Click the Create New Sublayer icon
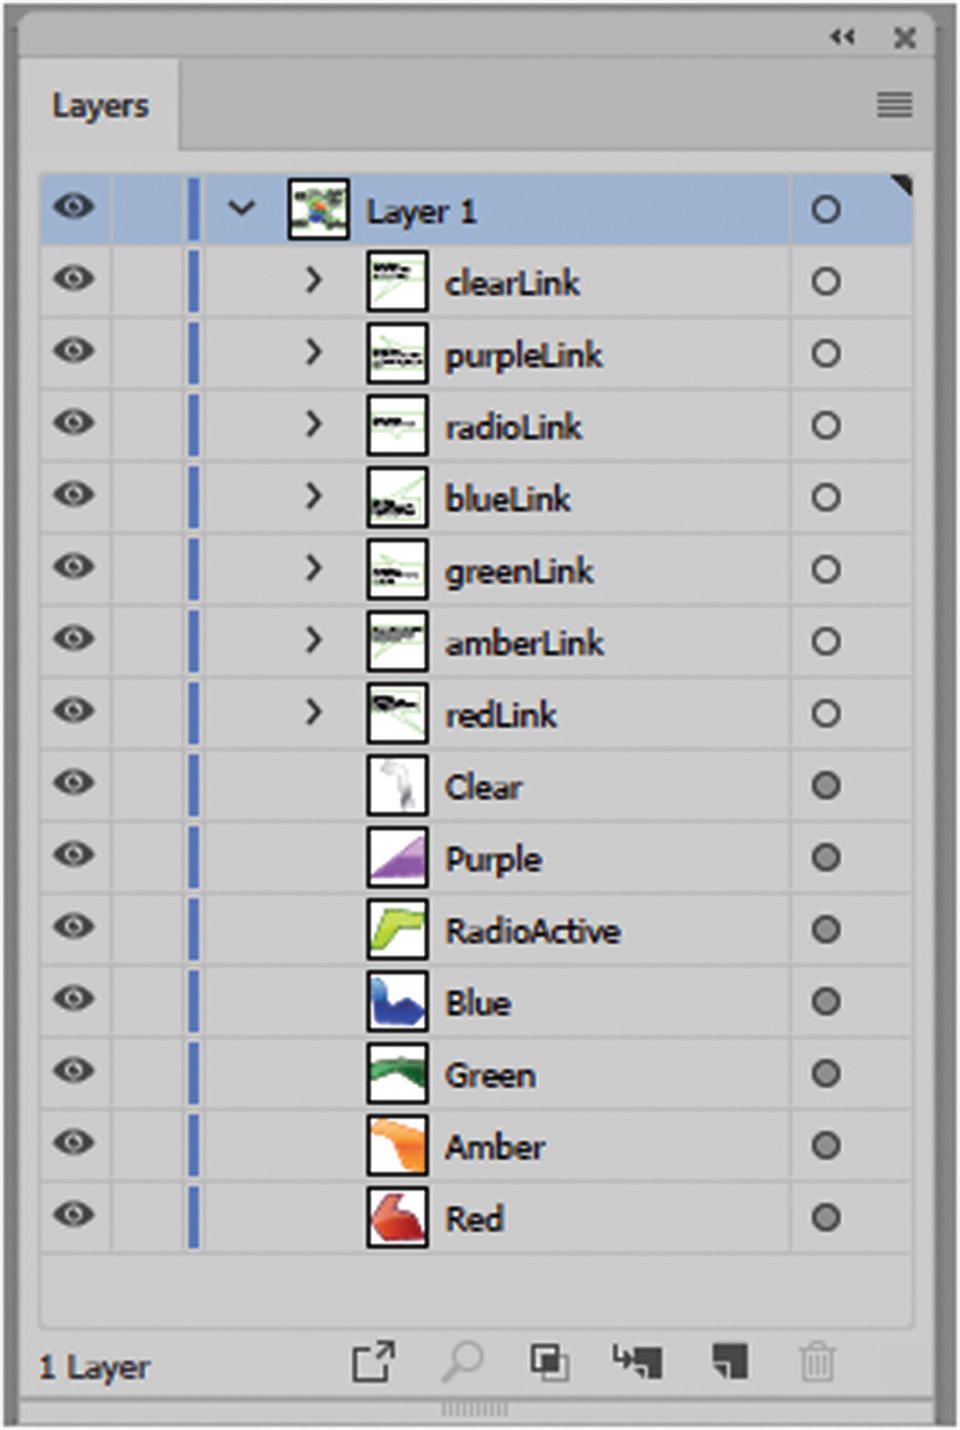The width and height of the screenshot is (960, 1430). coord(637,1361)
